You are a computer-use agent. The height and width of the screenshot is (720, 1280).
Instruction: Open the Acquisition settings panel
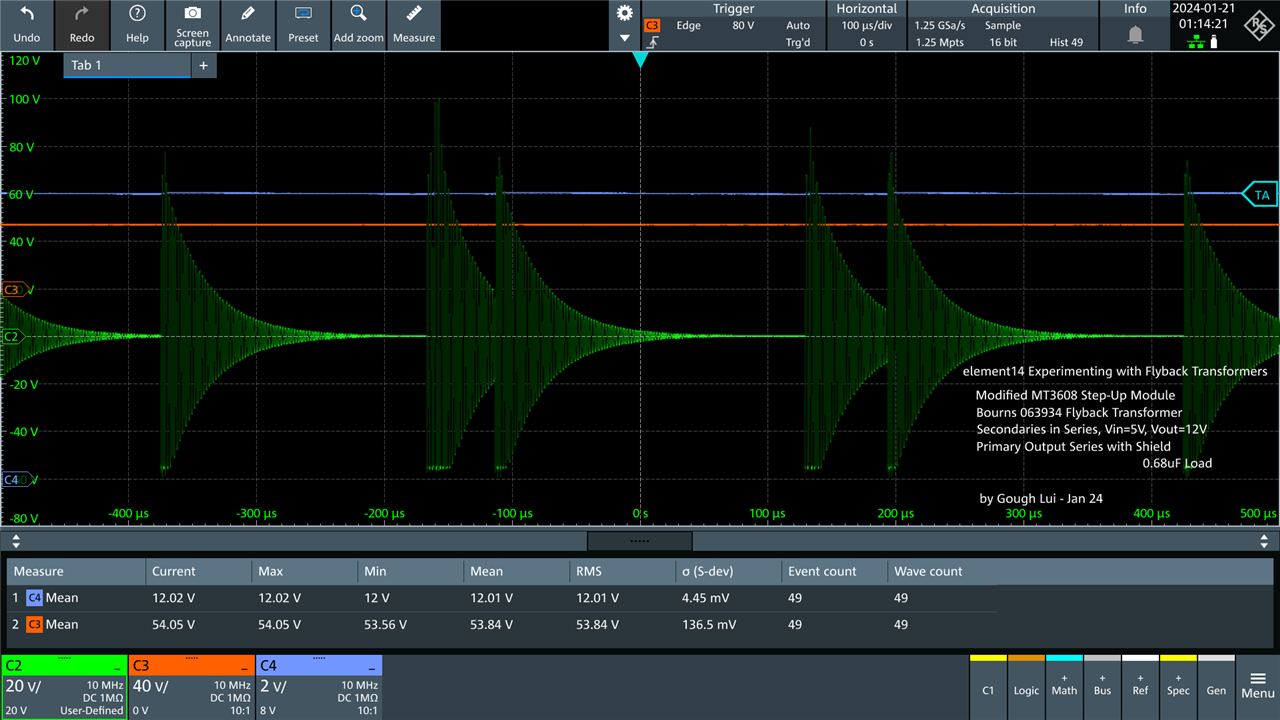pyautogui.click(x=1002, y=25)
